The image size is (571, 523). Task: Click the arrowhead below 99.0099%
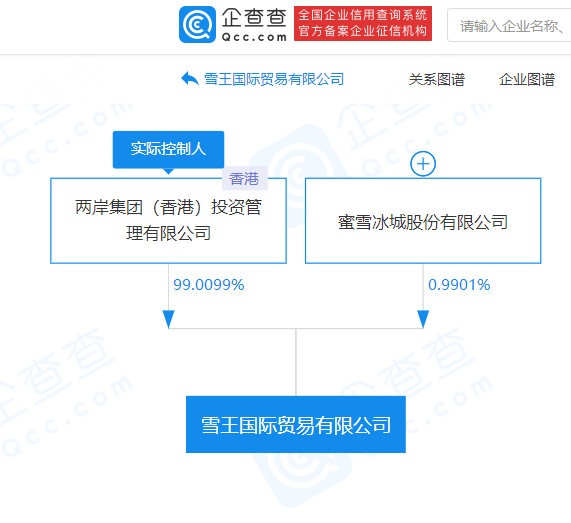pos(168,319)
